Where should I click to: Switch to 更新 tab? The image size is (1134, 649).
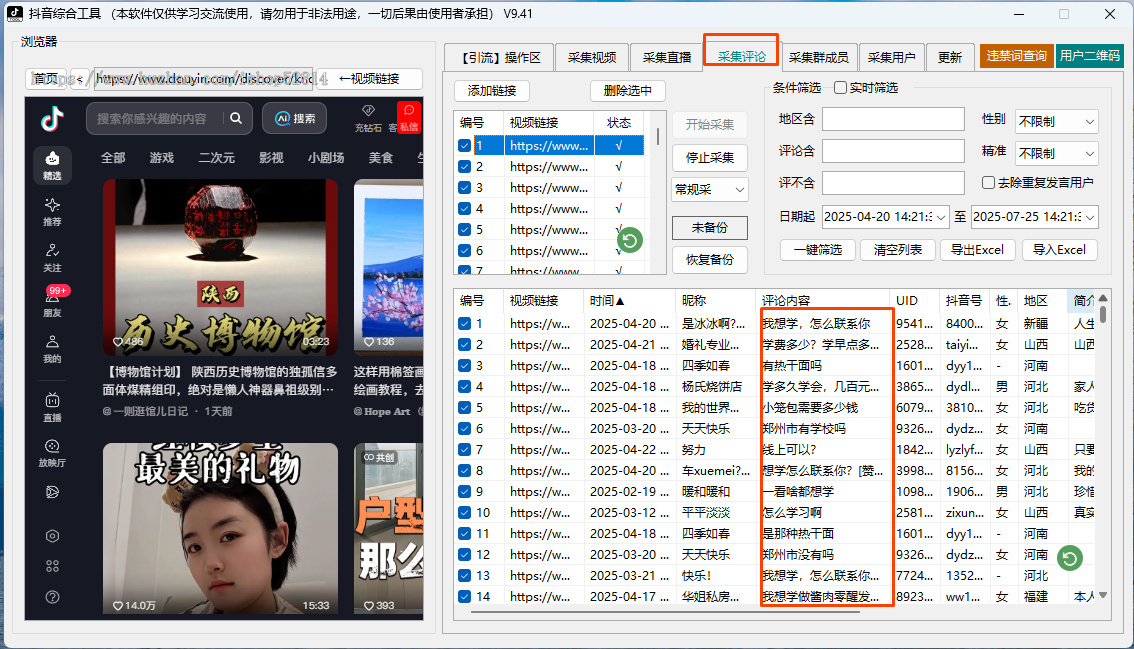(x=950, y=57)
